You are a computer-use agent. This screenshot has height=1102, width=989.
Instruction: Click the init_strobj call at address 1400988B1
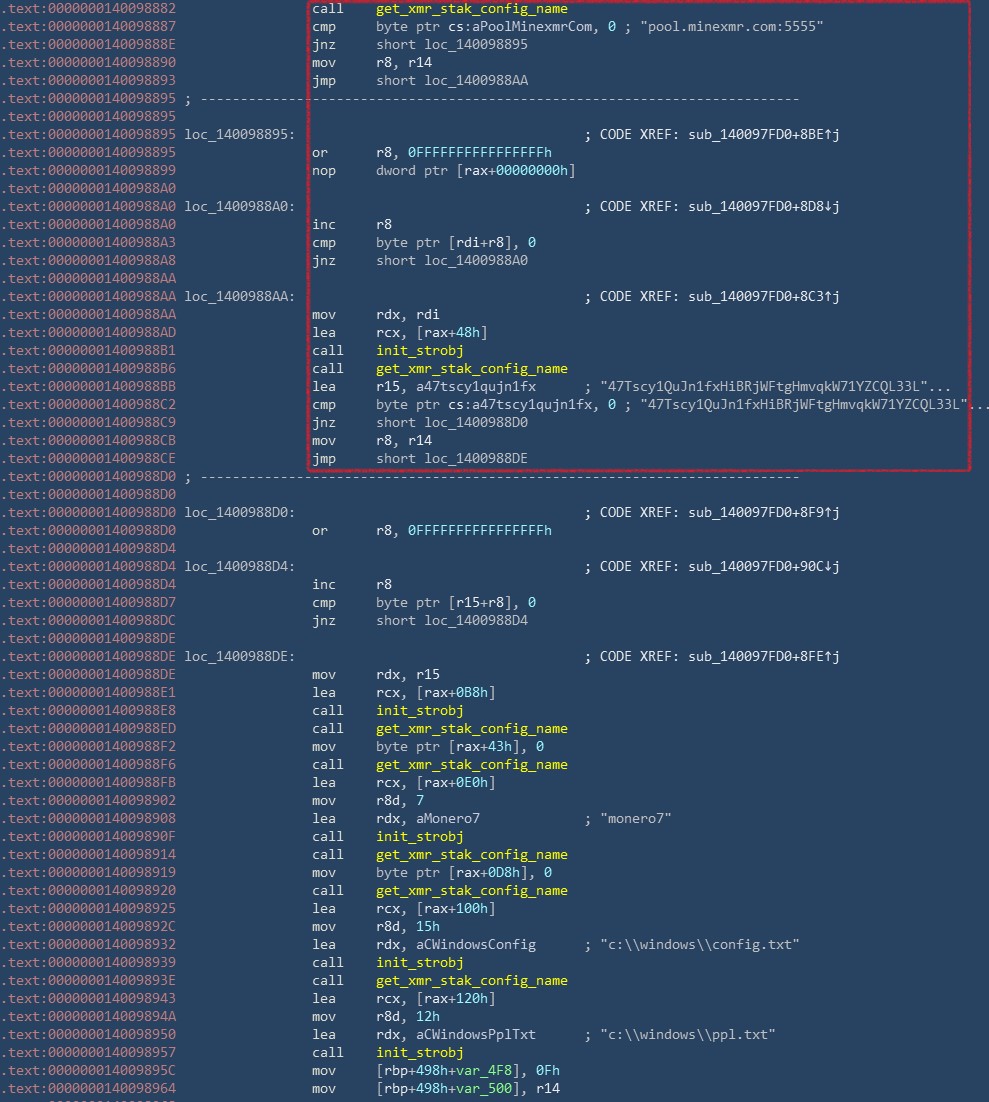(x=419, y=351)
